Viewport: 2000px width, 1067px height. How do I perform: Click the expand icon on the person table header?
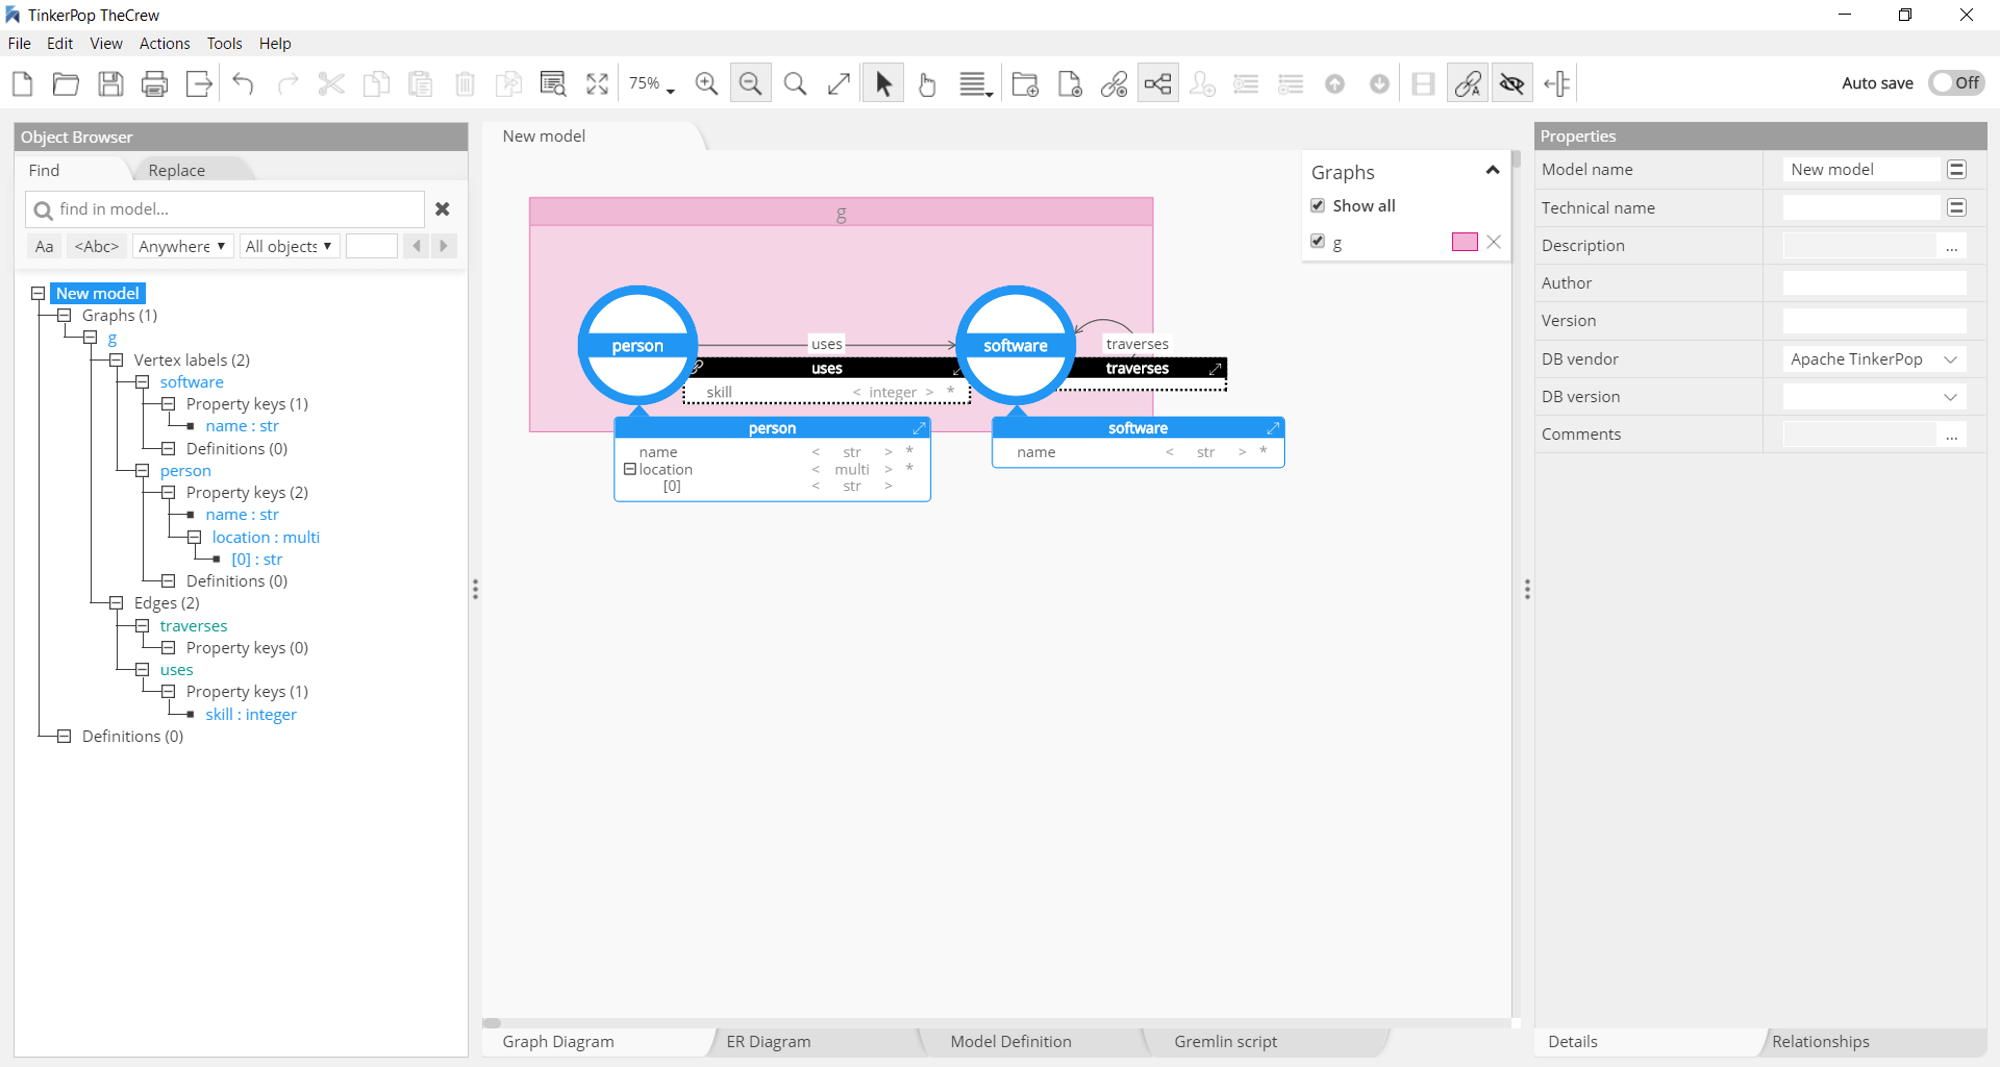pos(919,428)
